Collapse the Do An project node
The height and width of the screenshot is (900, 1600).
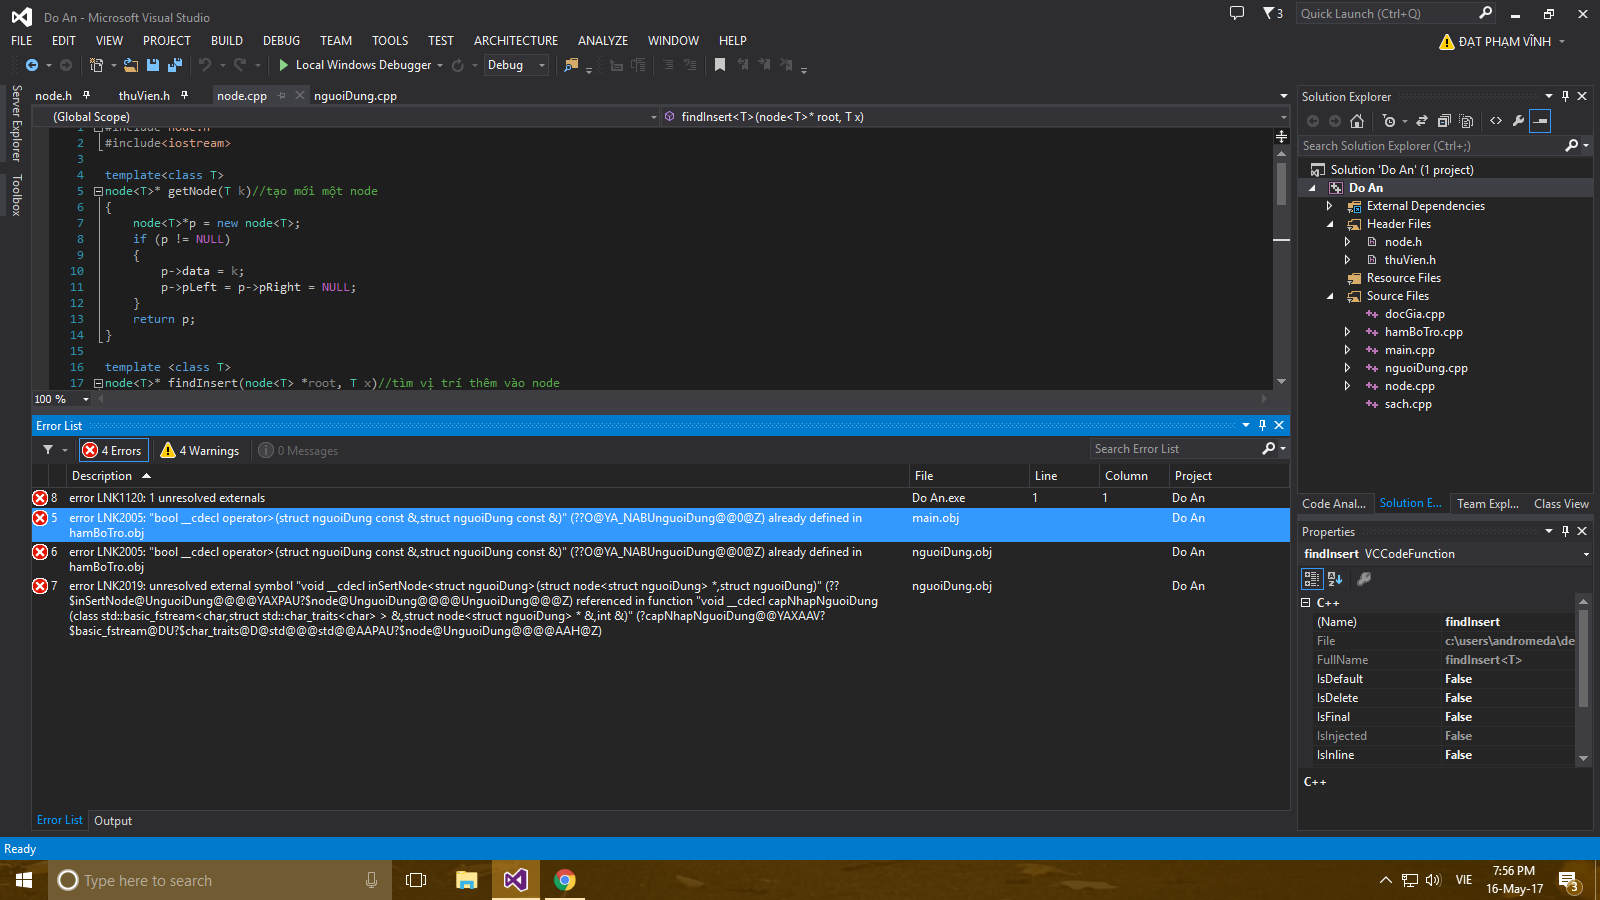(x=1312, y=188)
